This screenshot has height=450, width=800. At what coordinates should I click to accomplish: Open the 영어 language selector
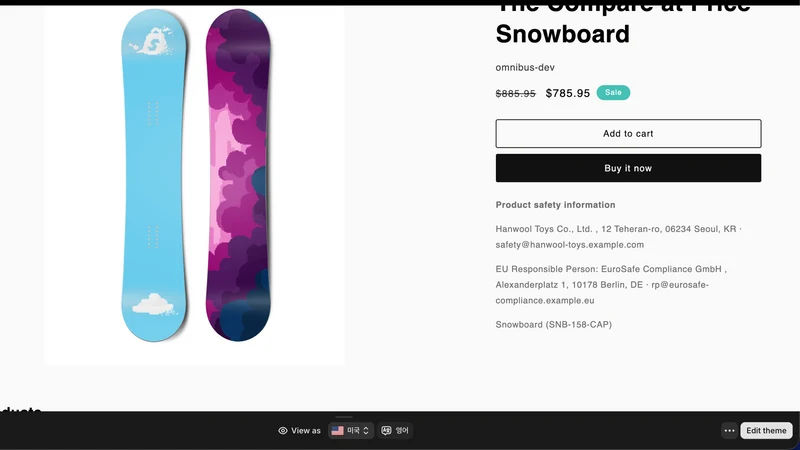(395, 431)
